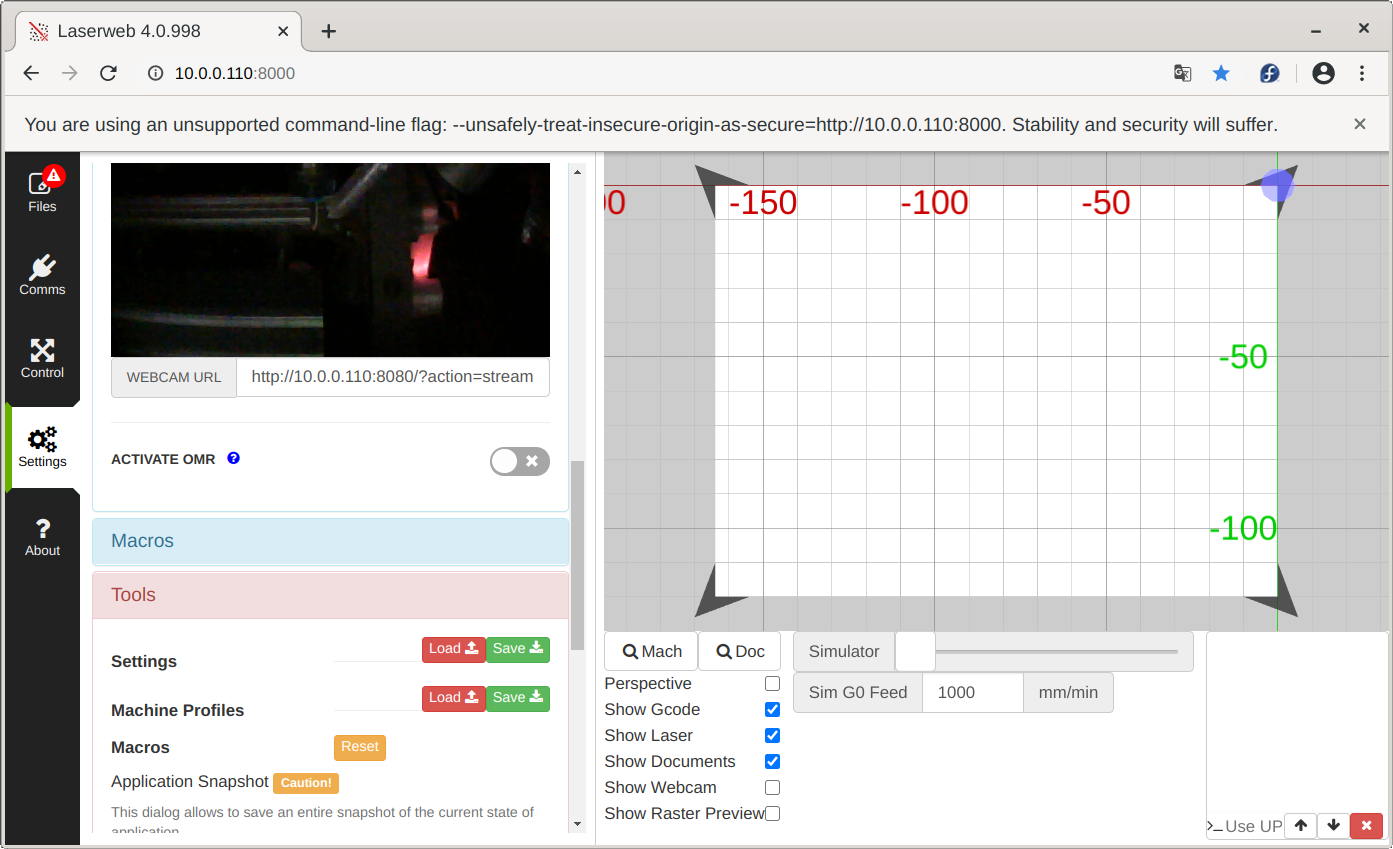Toggle the Activate OMR switch
Viewport: 1393px width, 849px height.
pos(520,461)
